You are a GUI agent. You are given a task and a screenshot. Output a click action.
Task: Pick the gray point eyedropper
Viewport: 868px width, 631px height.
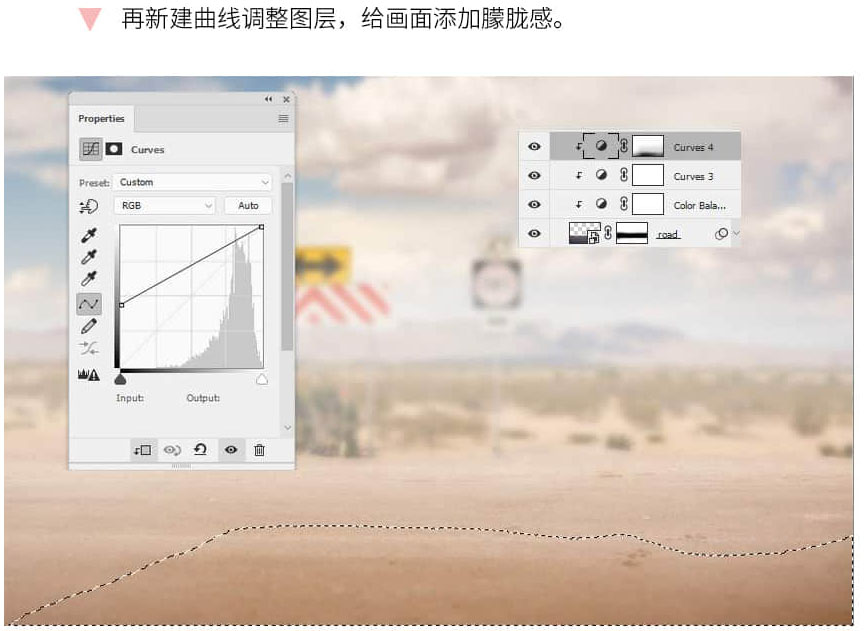pyautogui.click(x=89, y=257)
